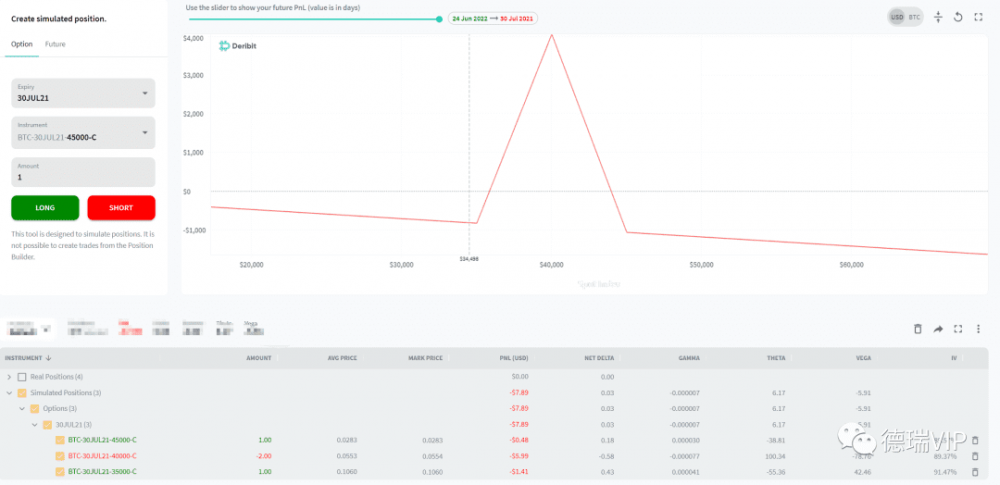Switch to the Future tab
The height and width of the screenshot is (485, 1000).
pos(55,44)
